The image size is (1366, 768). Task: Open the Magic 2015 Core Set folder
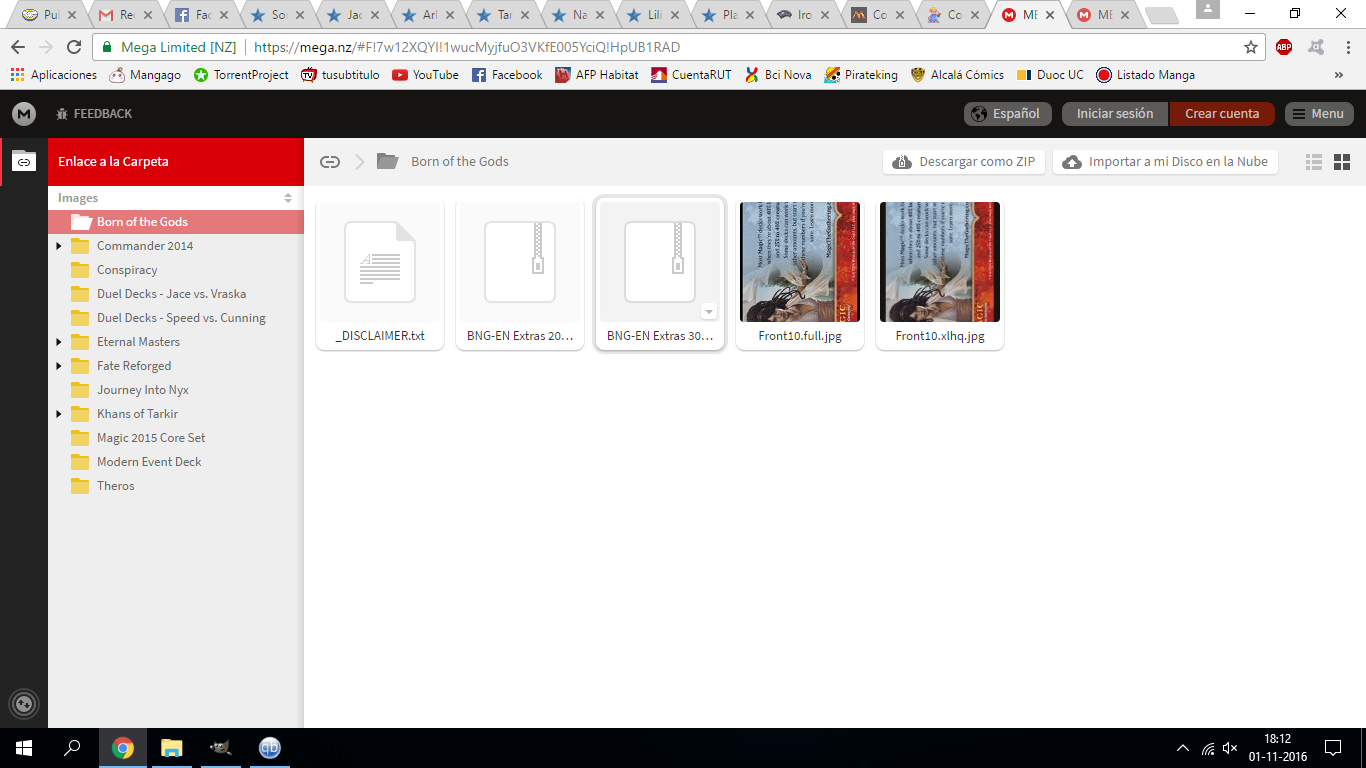coord(151,438)
